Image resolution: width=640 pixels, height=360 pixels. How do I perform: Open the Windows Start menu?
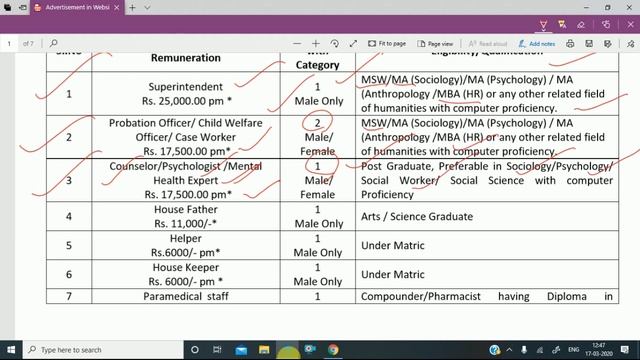tap(11, 350)
